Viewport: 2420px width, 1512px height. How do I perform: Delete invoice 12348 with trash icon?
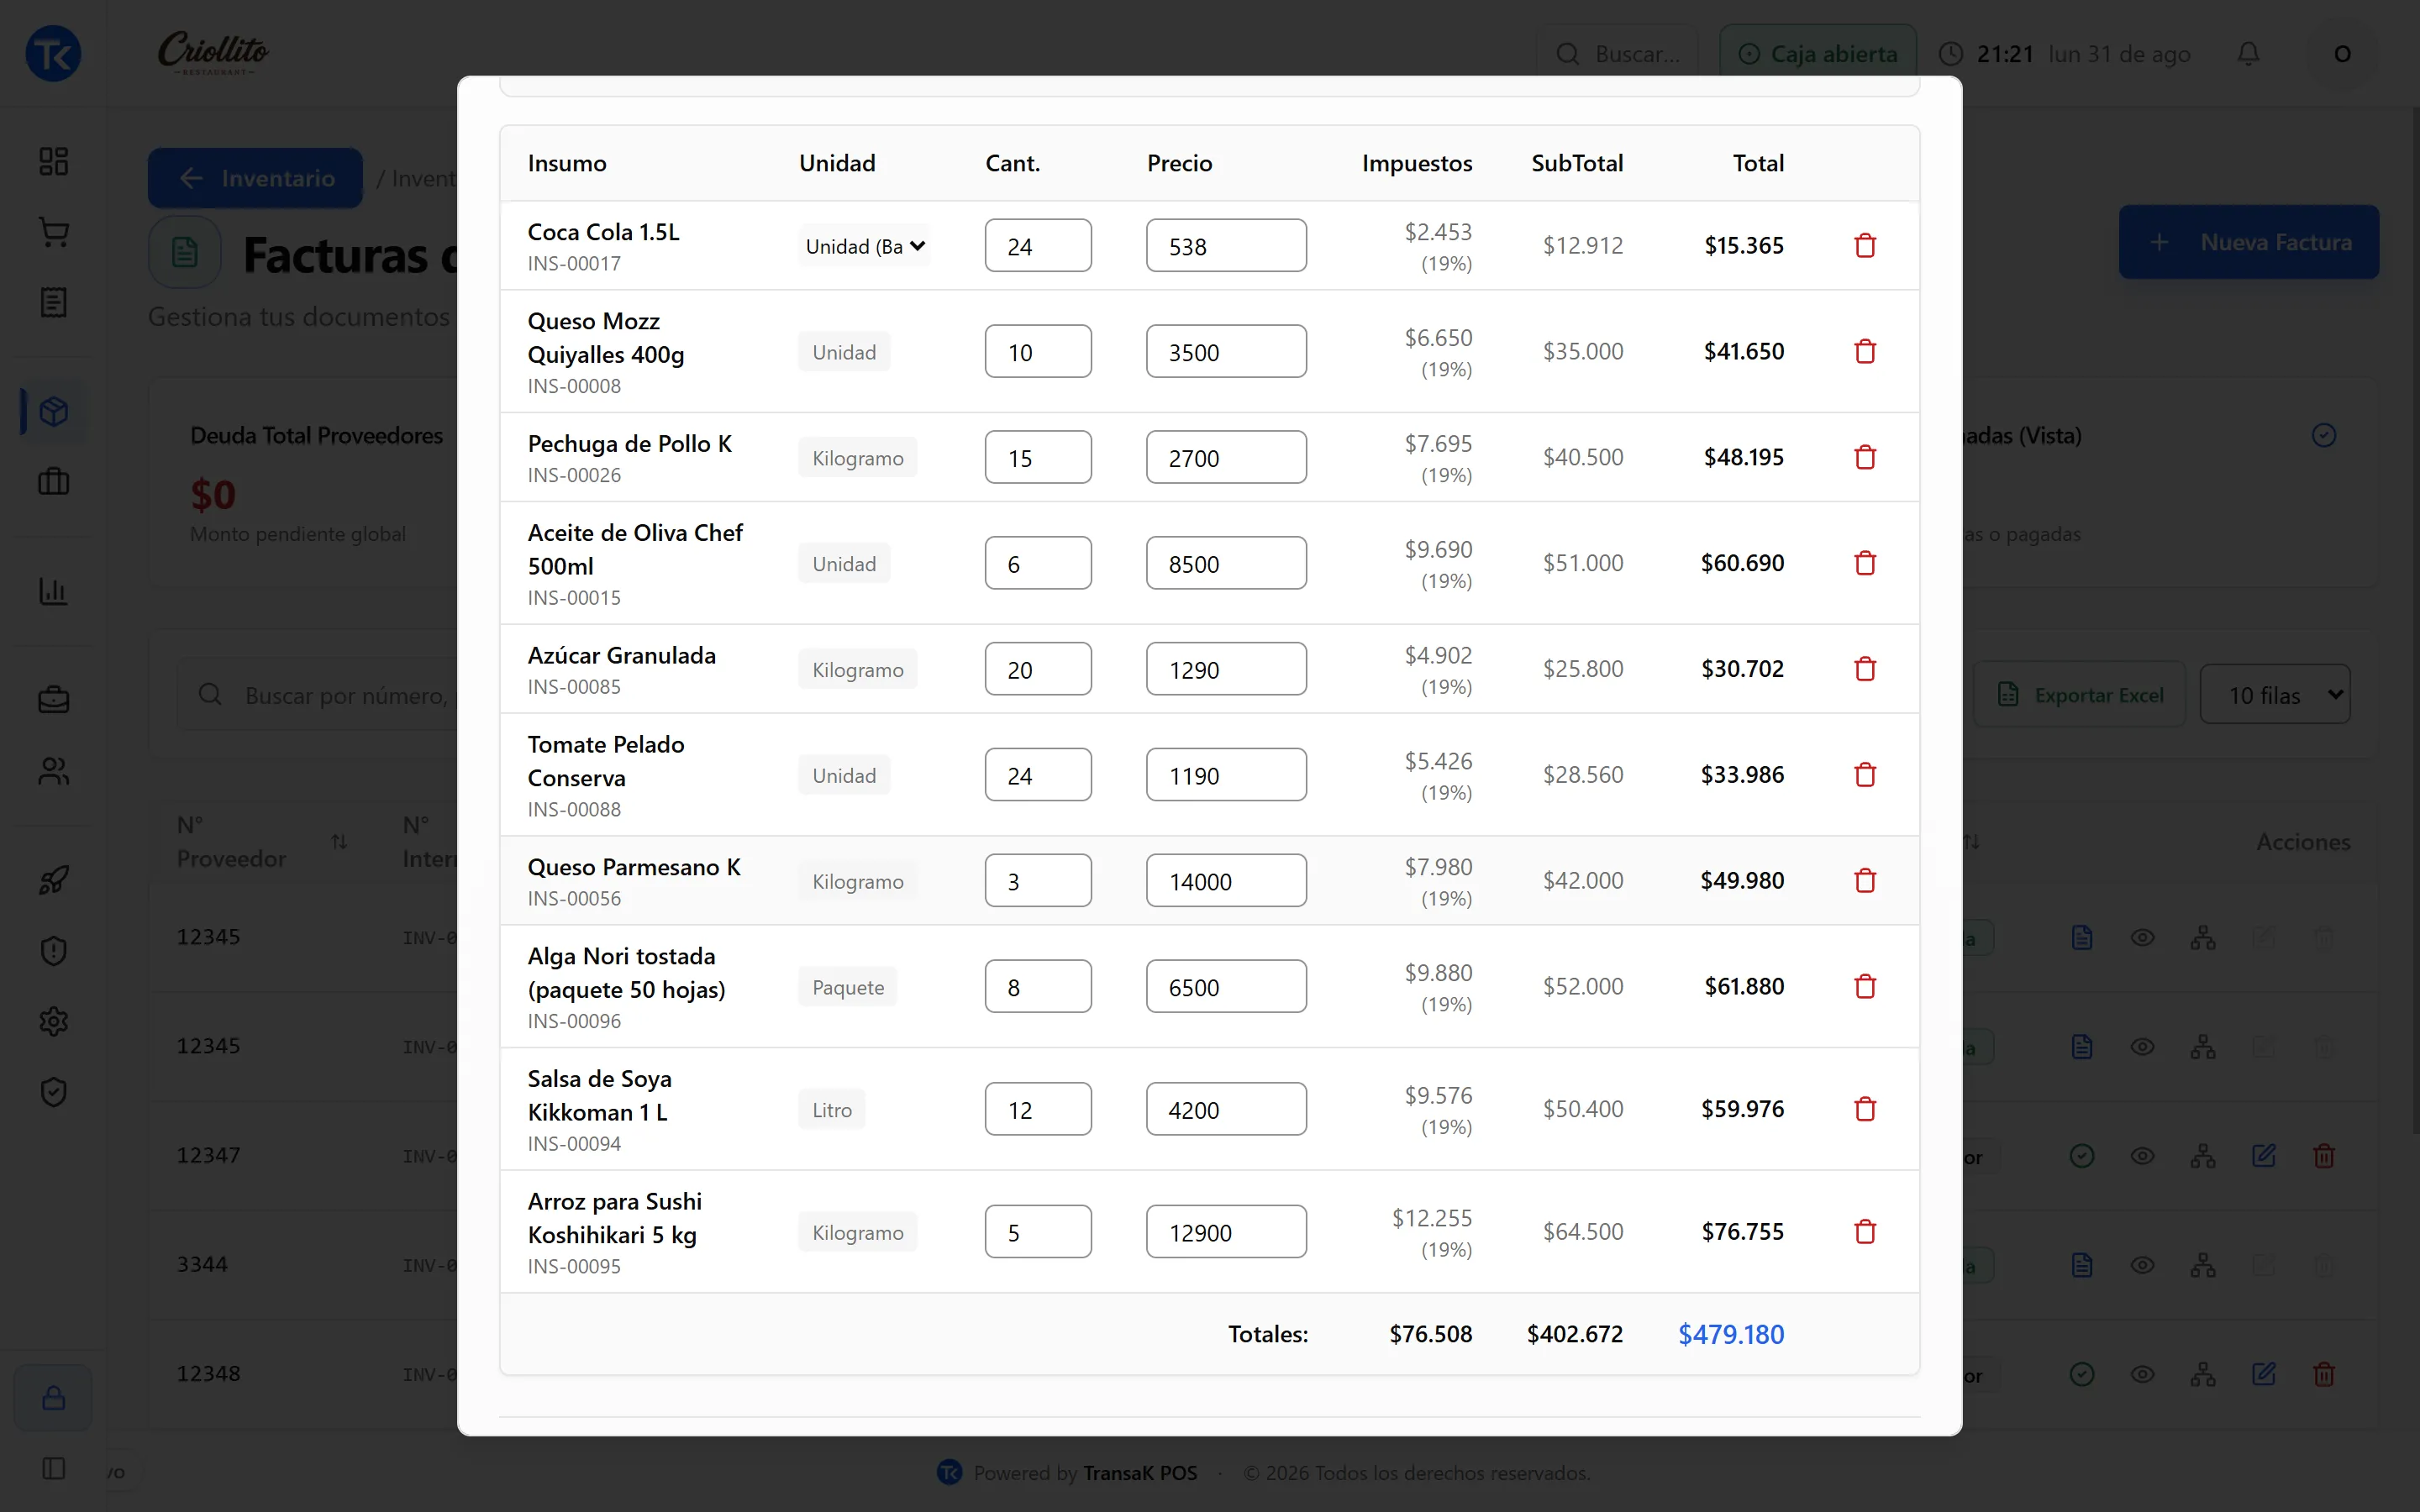click(x=2324, y=1374)
